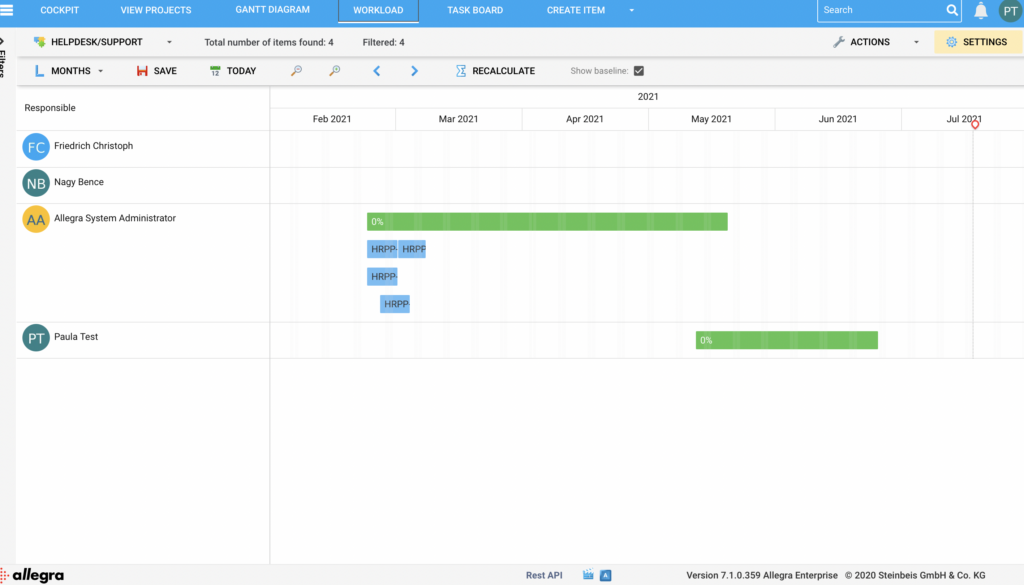The height and width of the screenshot is (585, 1024).
Task: Click the left magnifier zoom icon
Action: click(x=296, y=71)
